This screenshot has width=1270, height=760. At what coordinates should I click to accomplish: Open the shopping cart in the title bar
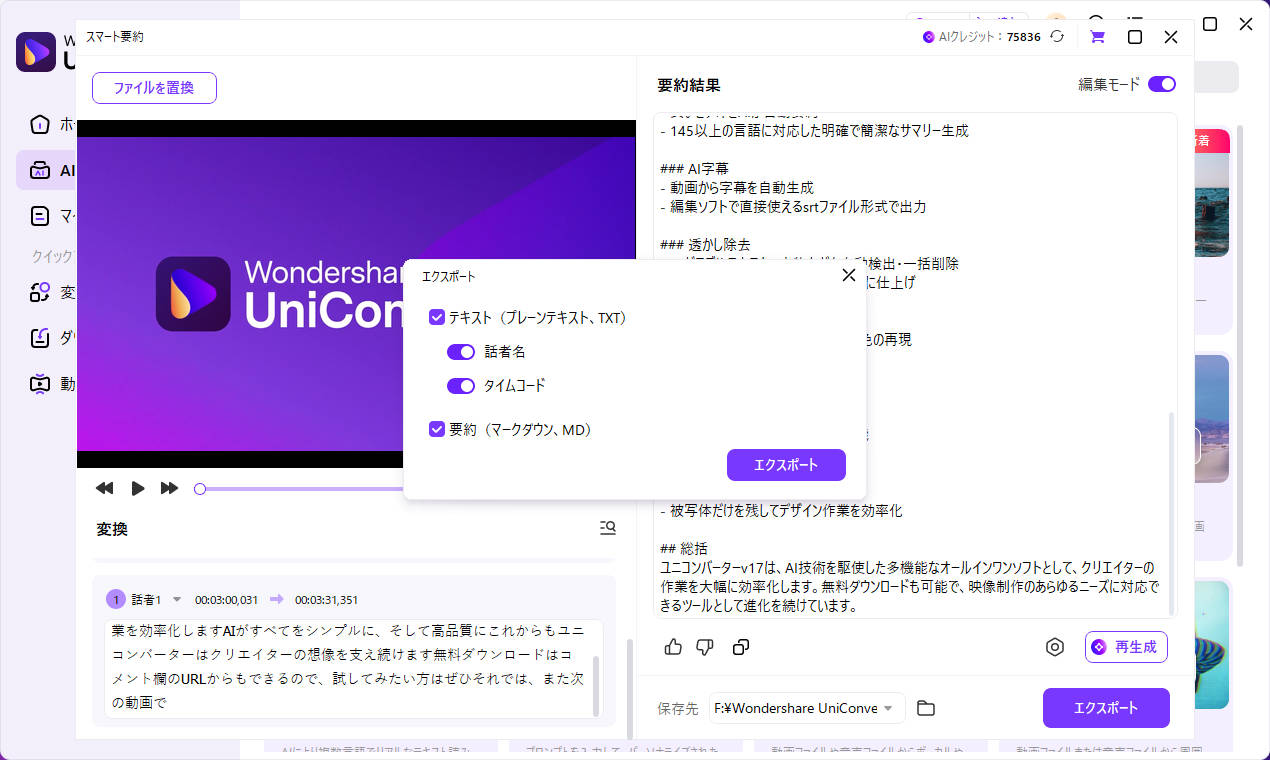pos(1097,36)
